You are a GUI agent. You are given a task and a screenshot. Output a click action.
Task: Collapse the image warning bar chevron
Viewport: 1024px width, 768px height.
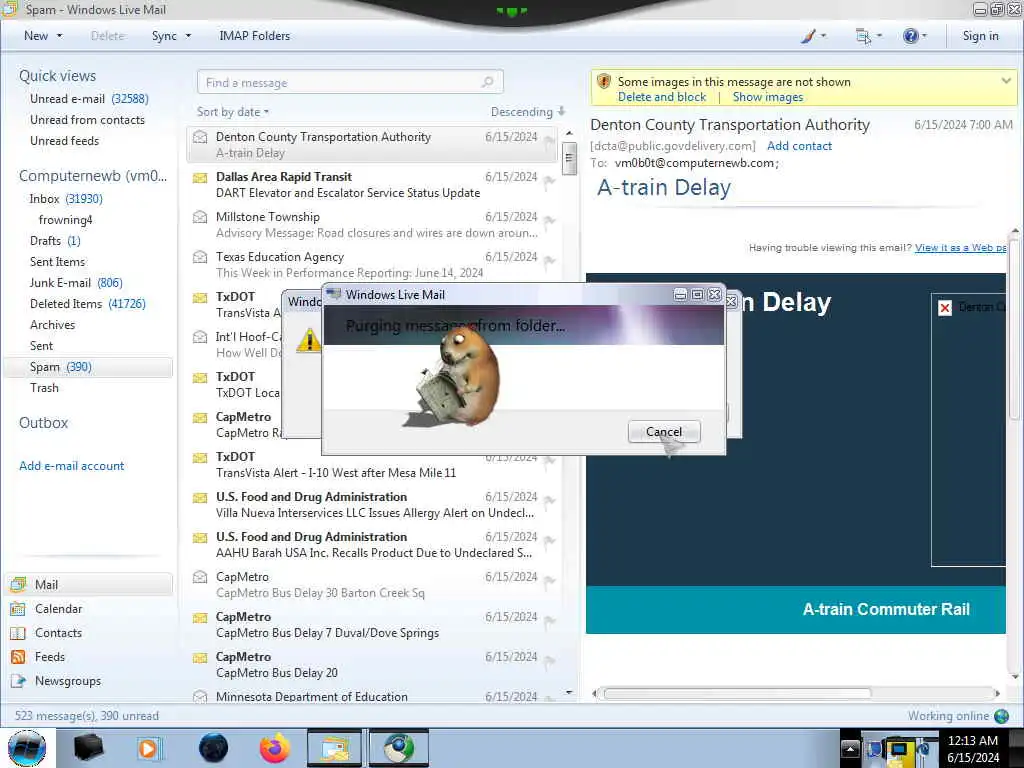[1006, 81]
